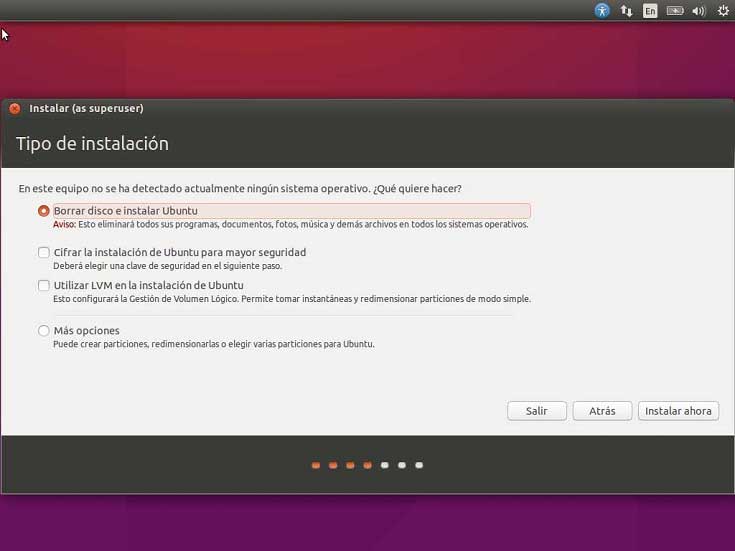The height and width of the screenshot is (551, 735).
Task: Click the Tipo de instalación heading
Action: pyautogui.click(x=92, y=144)
